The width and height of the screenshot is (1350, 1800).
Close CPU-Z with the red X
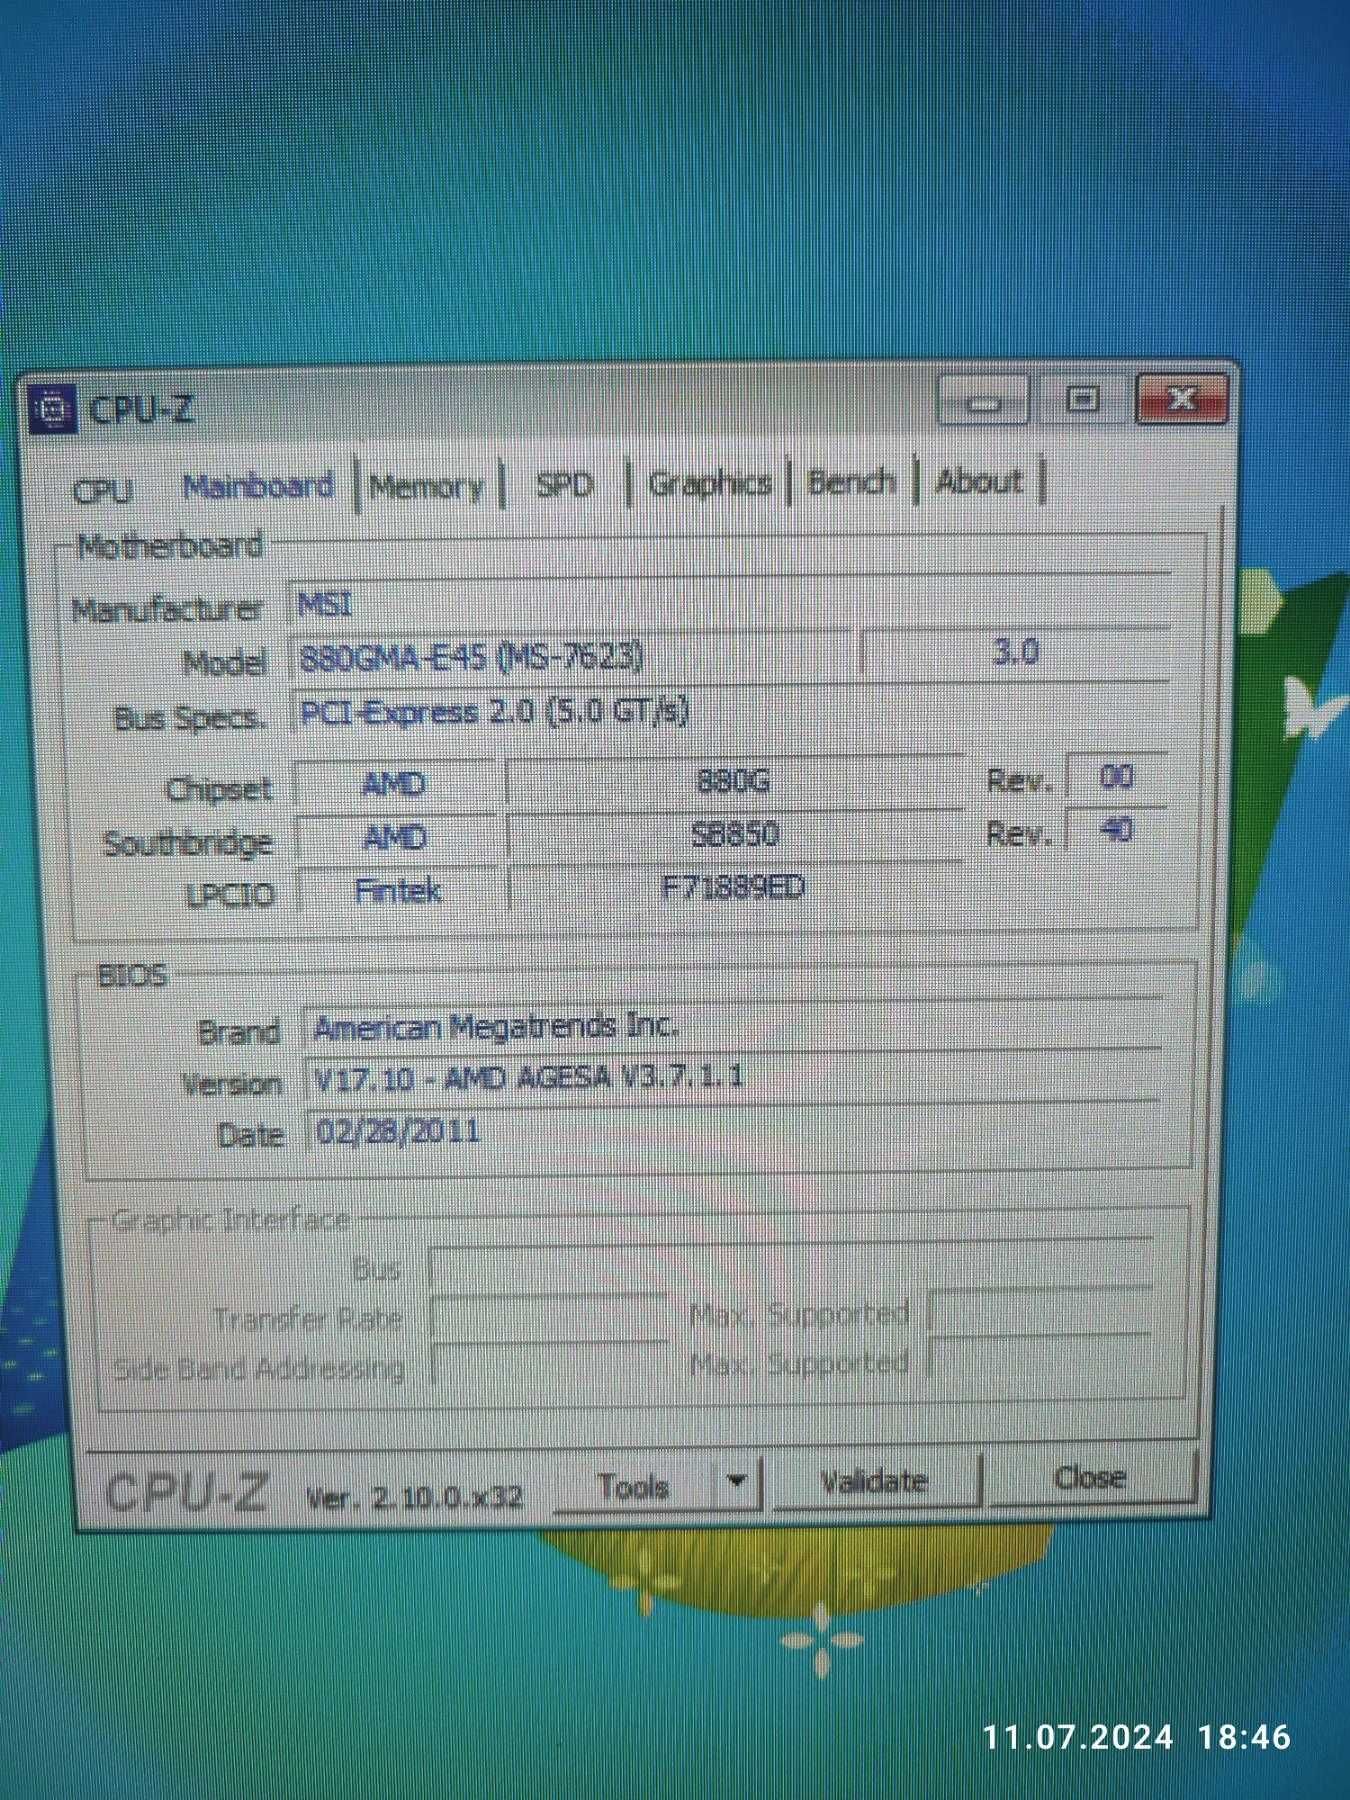(x=1182, y=399)
